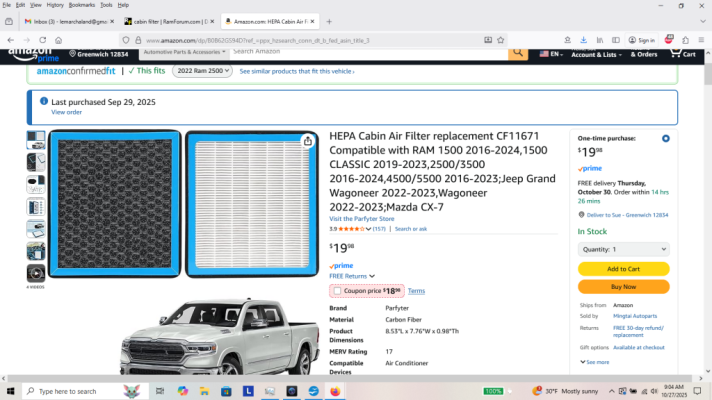Viewport: 712px width, 400px height.
Task: Go to Firefox home page icon
Action: [59, 40]
